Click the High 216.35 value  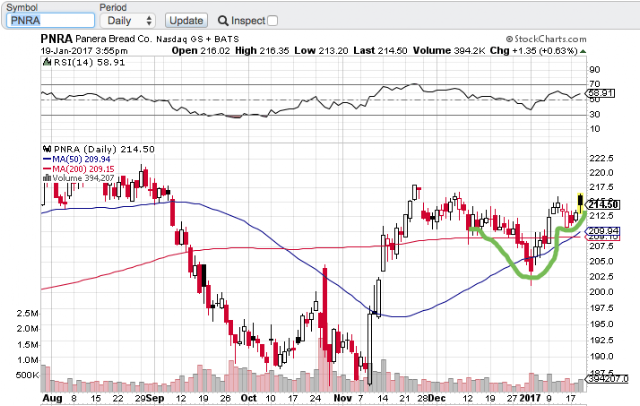[262, 51]
